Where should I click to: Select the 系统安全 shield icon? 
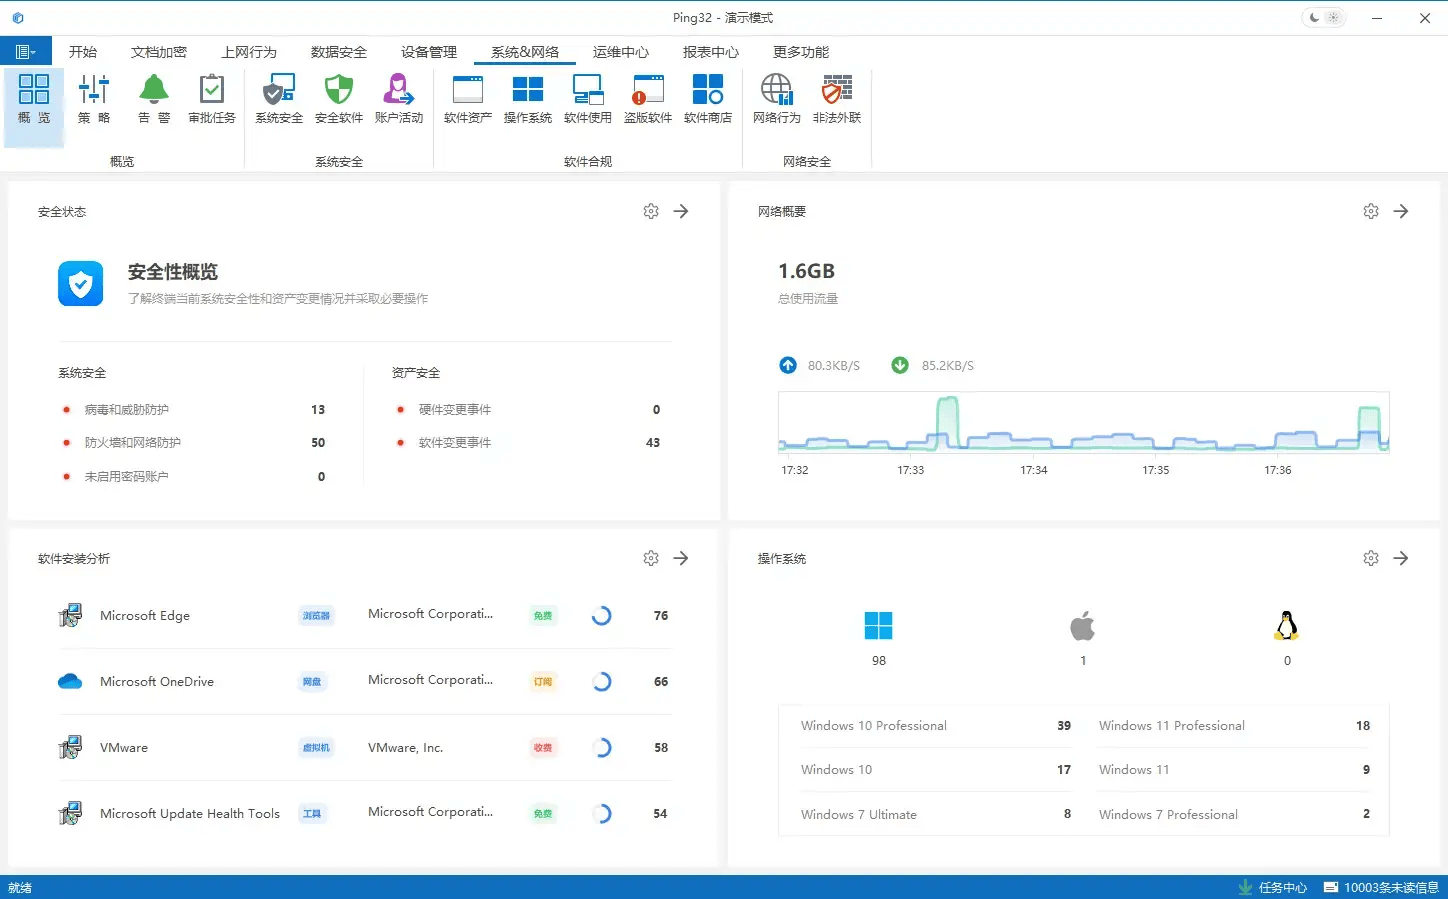coord(279,98)
